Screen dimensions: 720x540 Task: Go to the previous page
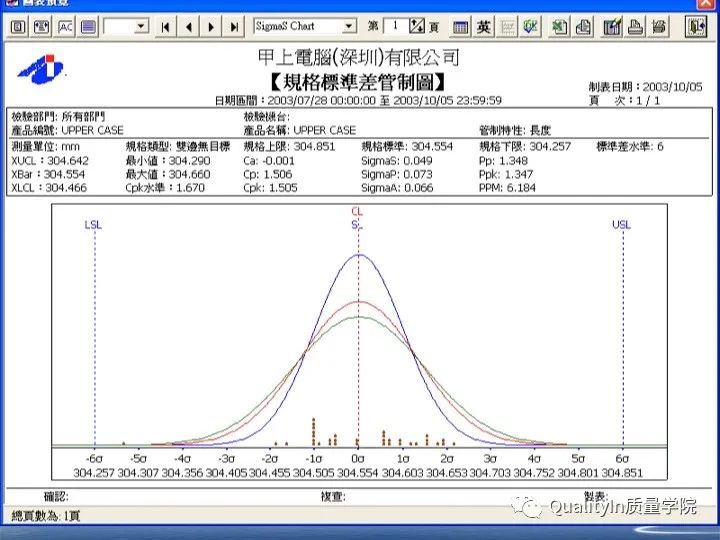(x=189, y=27)
